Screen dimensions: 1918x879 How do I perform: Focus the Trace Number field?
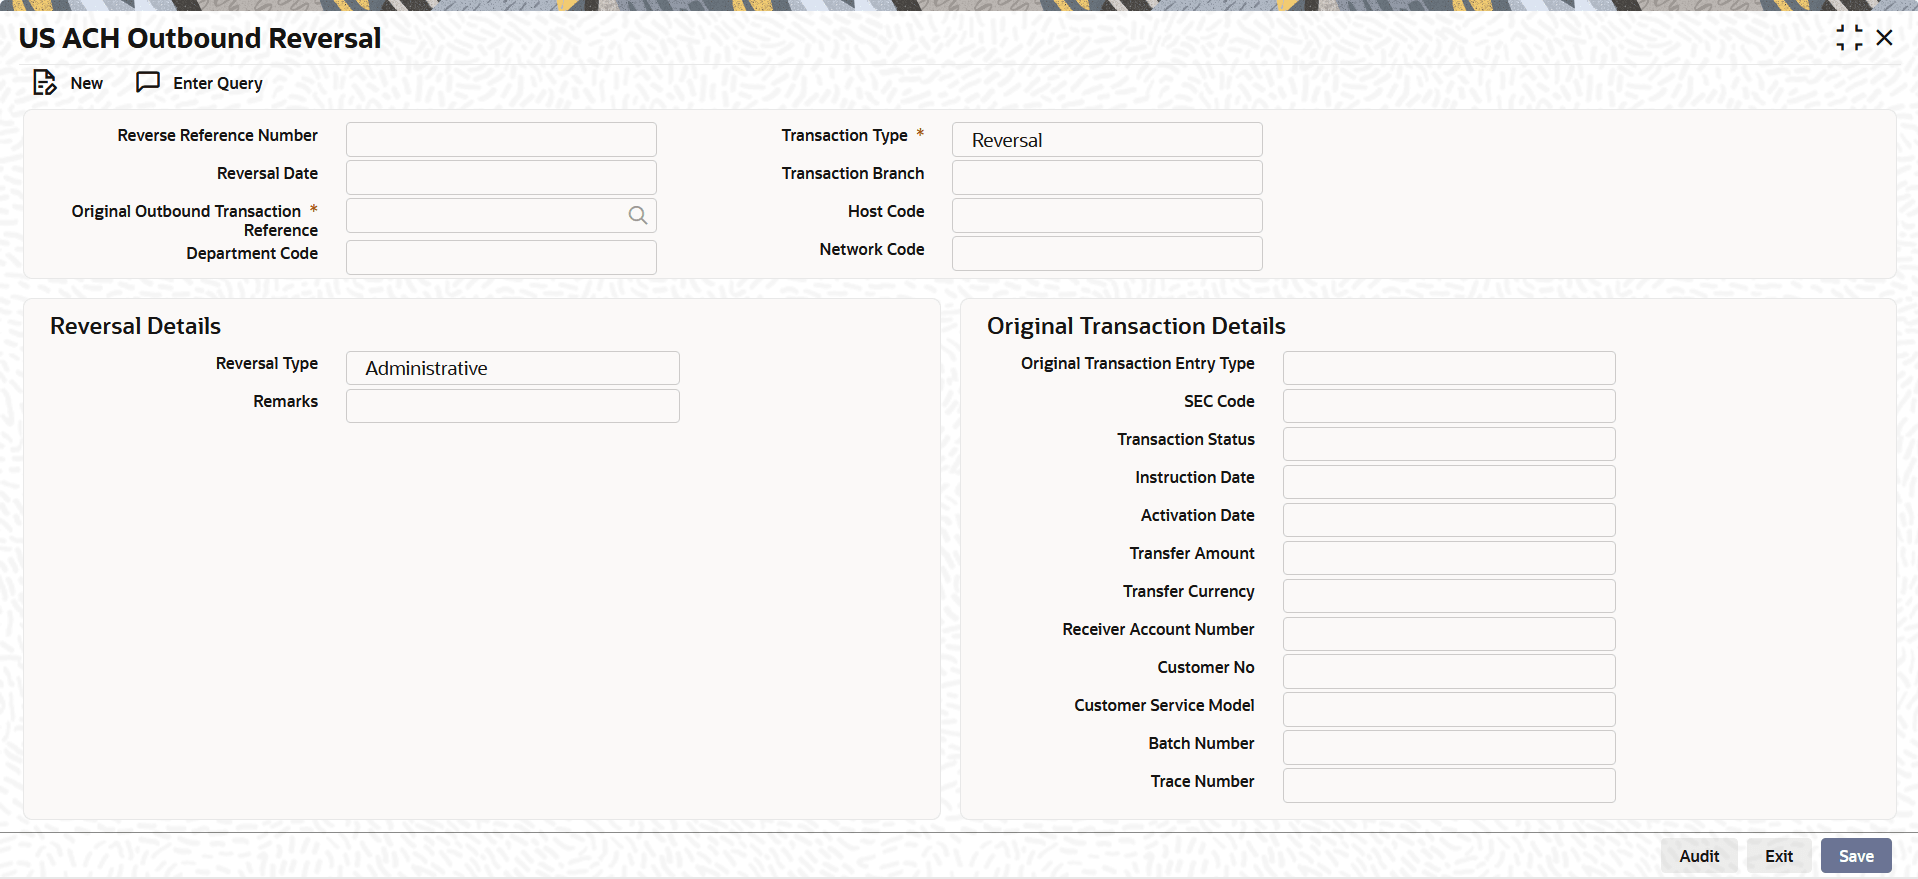pyautogui.click(x=1449, y=786)
